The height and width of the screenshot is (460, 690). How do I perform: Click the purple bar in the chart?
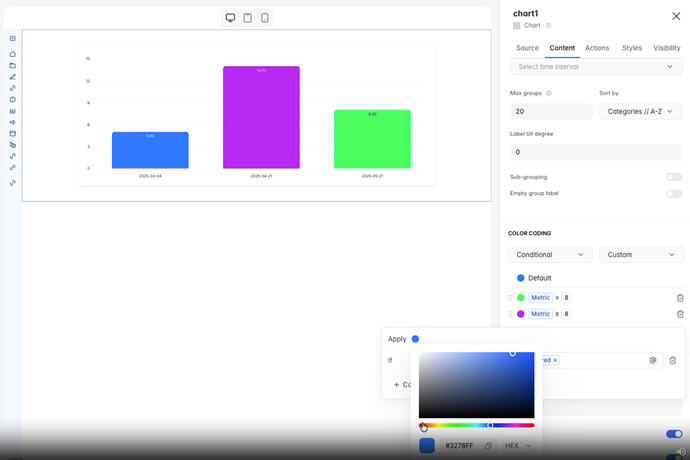tap(261, 117)
